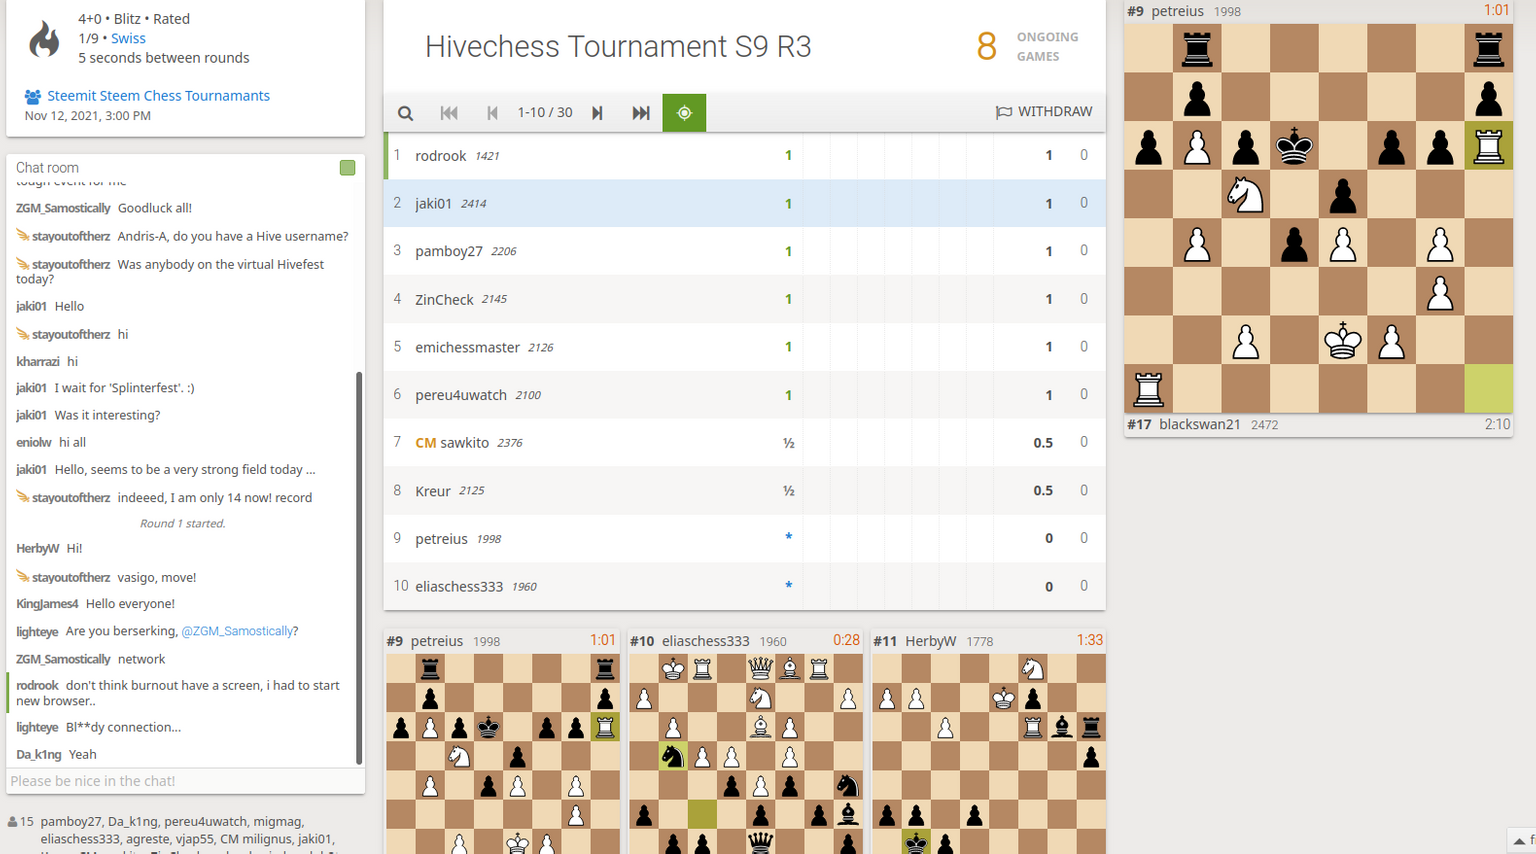The width and height of the screenshot is (1536, 854).
Task: Select Kreur row in standings
Action: (x=745, y=491)
